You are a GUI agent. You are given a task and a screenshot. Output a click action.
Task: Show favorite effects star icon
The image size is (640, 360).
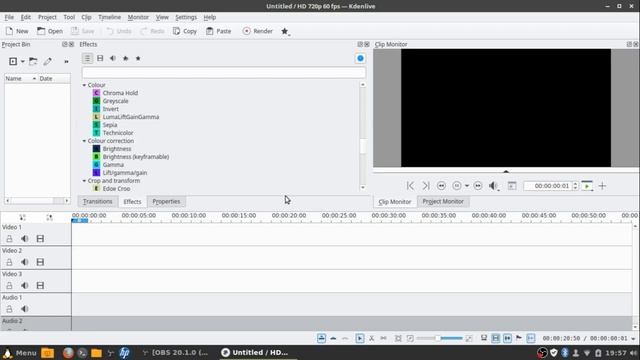tap(138, 58)
